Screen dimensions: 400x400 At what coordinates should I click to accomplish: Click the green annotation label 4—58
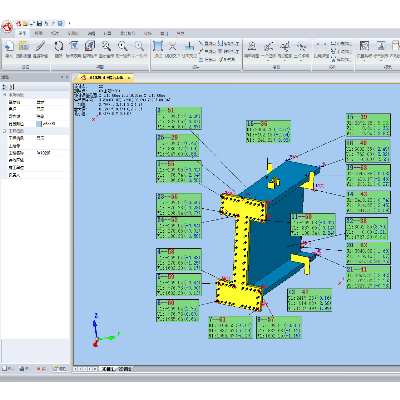point(179,259)
